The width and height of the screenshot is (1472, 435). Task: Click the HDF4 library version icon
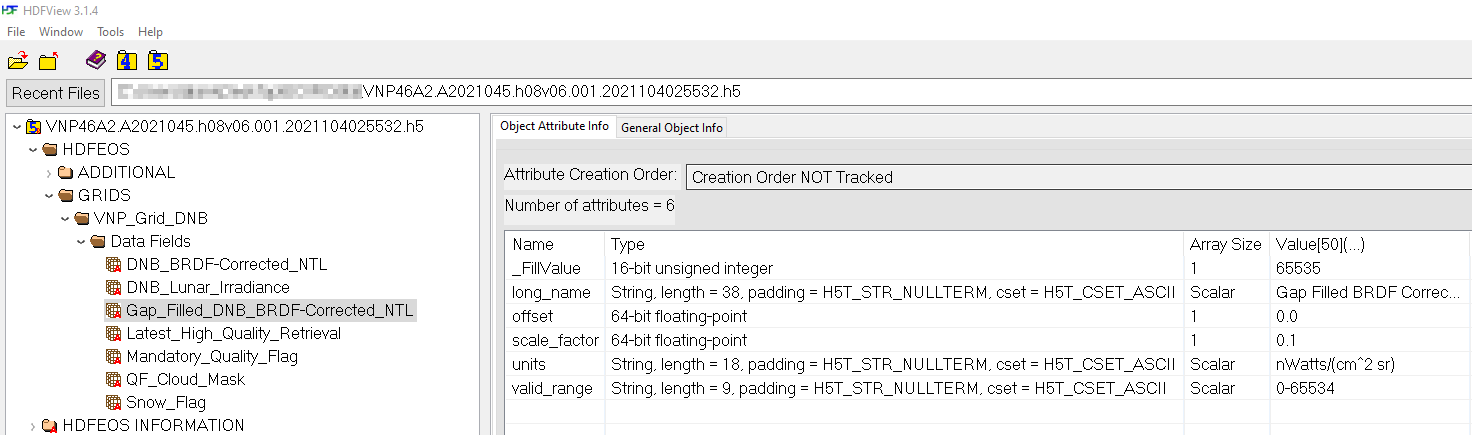click(126, 60)
